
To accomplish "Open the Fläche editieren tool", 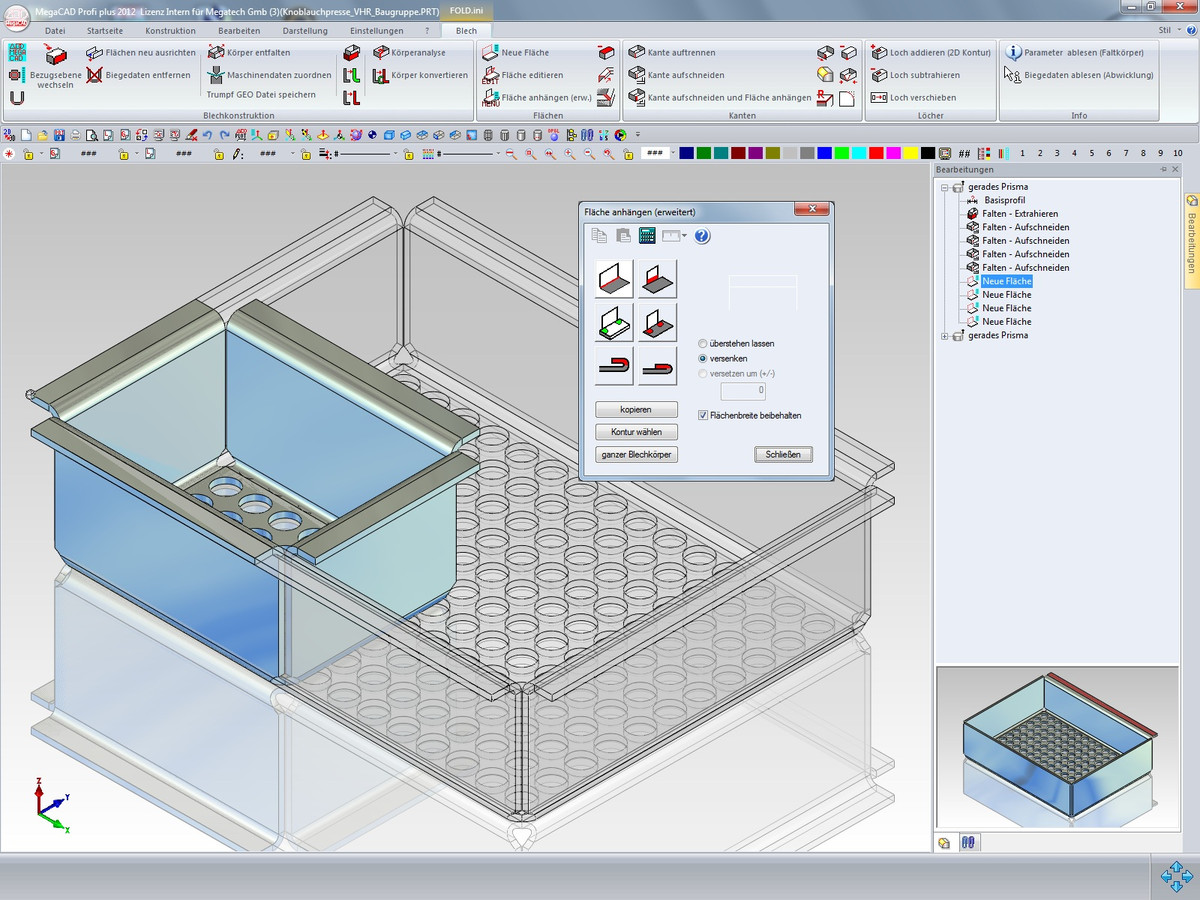I will click(522, 75).
